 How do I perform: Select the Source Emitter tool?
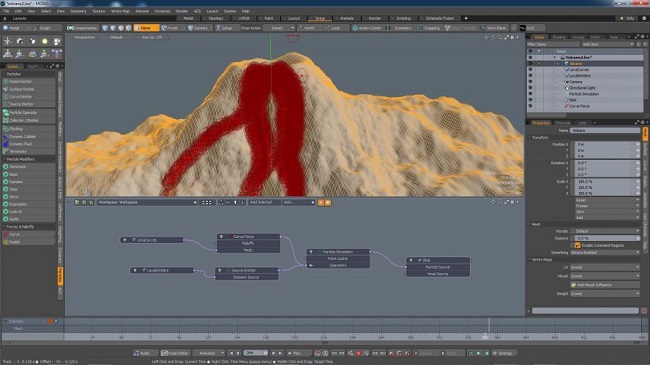point(29,104)
